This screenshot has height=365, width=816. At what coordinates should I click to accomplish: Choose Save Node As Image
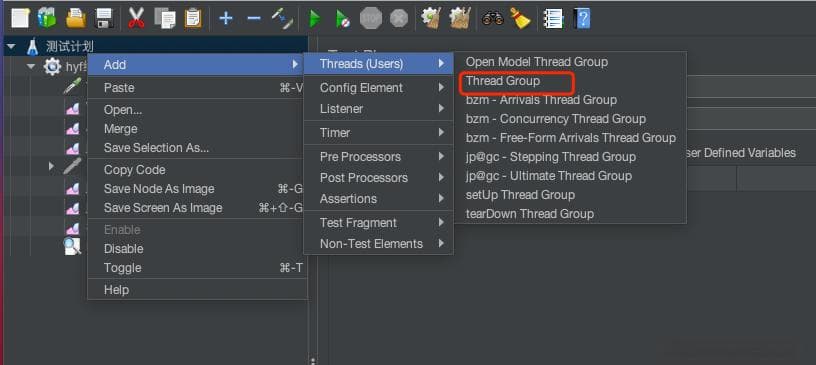point(197,188)
